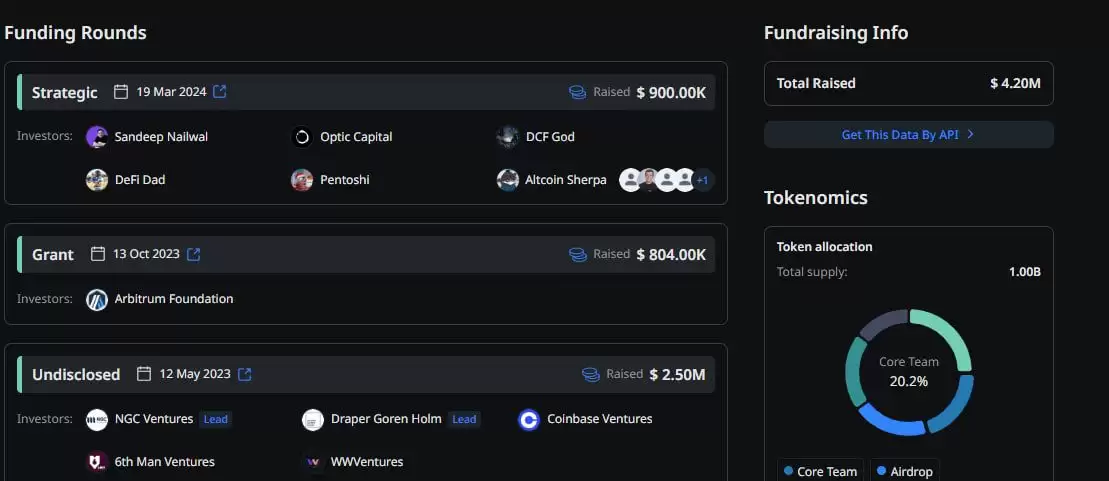Click the 6th Man Ventures logo
Viewport: 1109px width, 481px height.
pos(97,462)
